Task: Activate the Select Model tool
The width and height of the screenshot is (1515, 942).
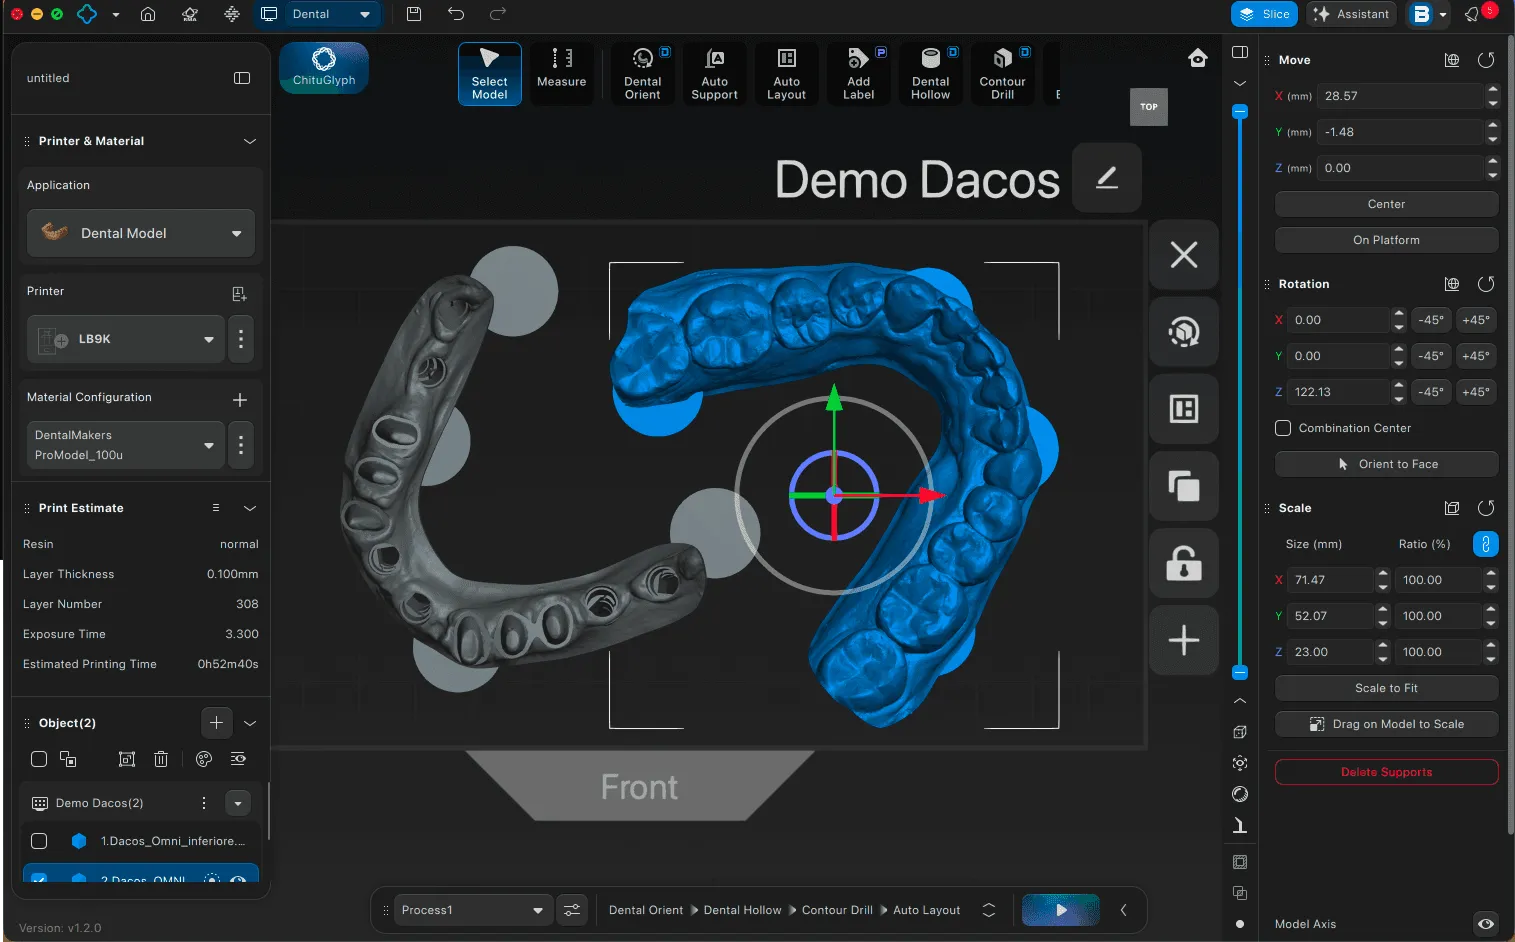Action: click(x=490, y=73)
